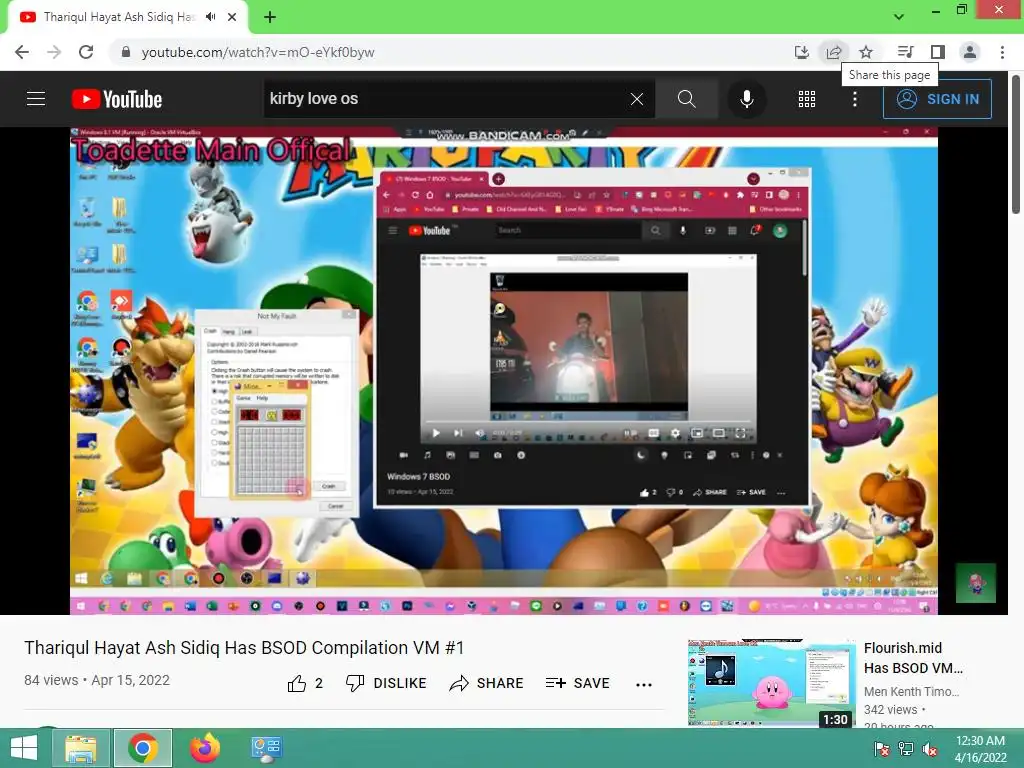
Task: Open the tab search dropdown arrow
Action: pos(899,16)
